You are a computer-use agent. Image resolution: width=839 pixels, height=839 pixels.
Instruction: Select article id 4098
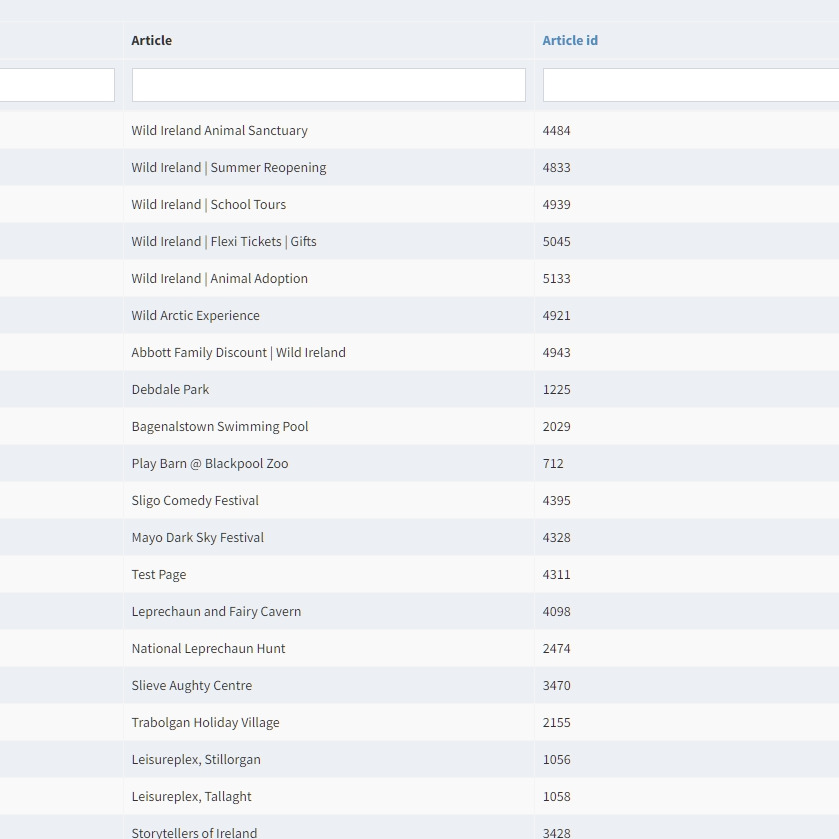pyautogui.click(x=556, y=611)
